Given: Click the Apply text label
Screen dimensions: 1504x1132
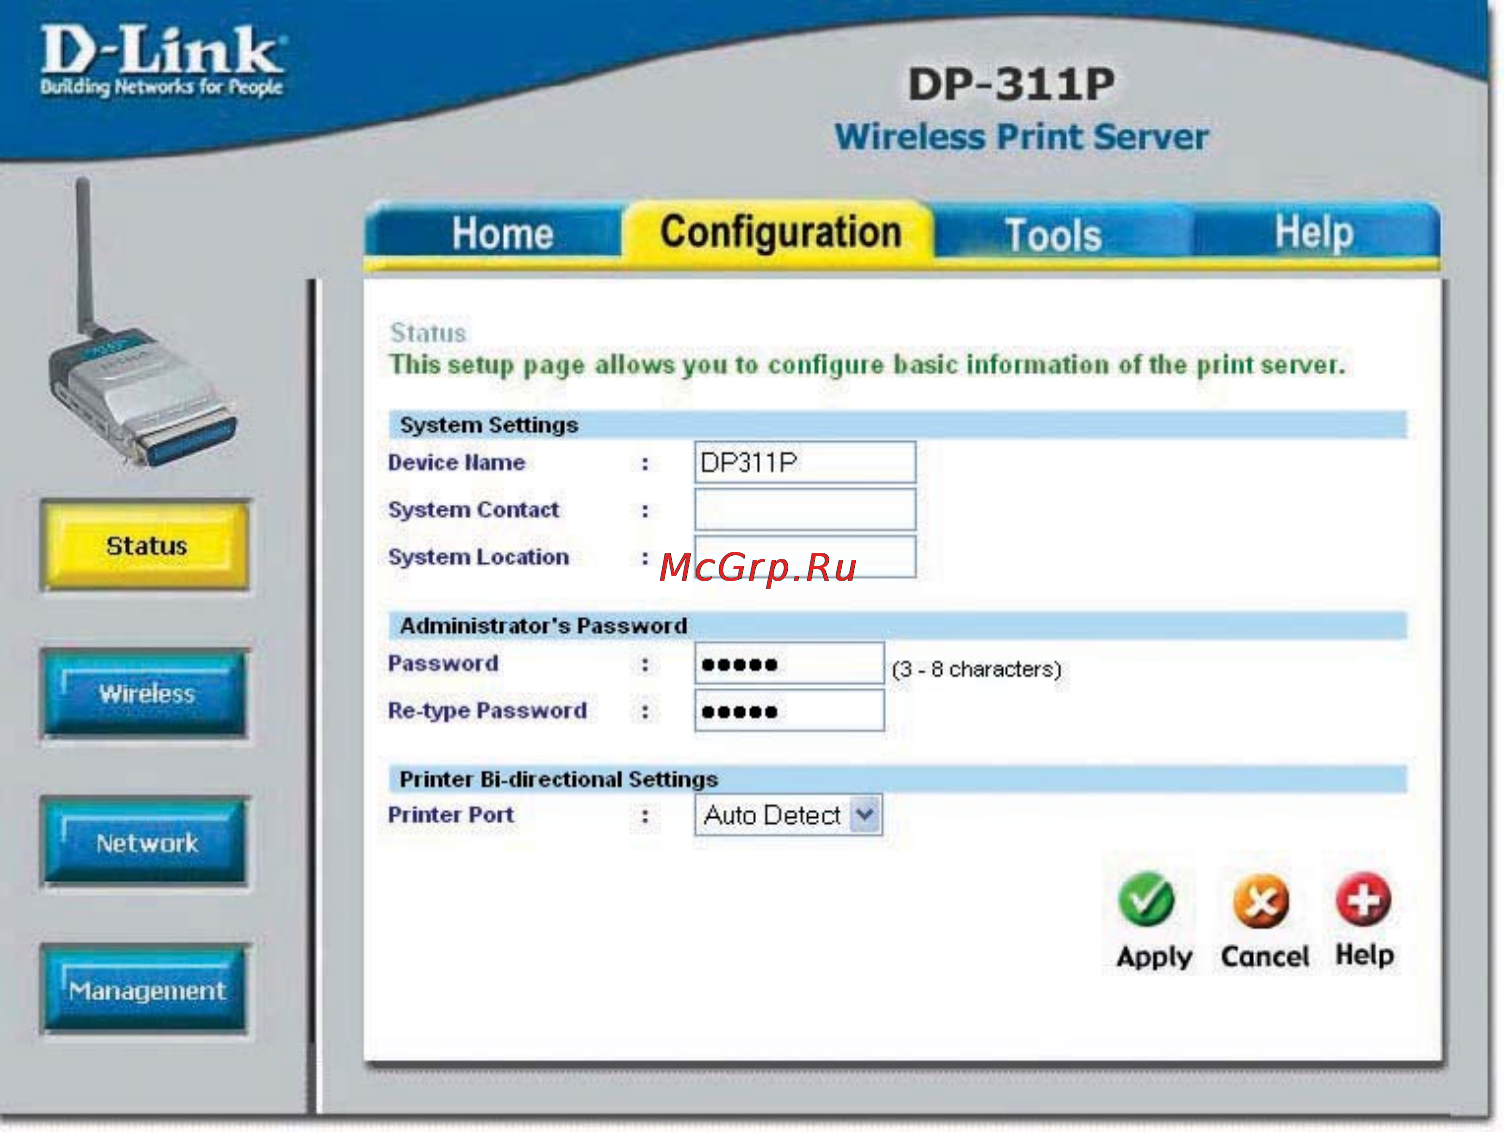Looking at the screenshot, I should click(1154, 957).
